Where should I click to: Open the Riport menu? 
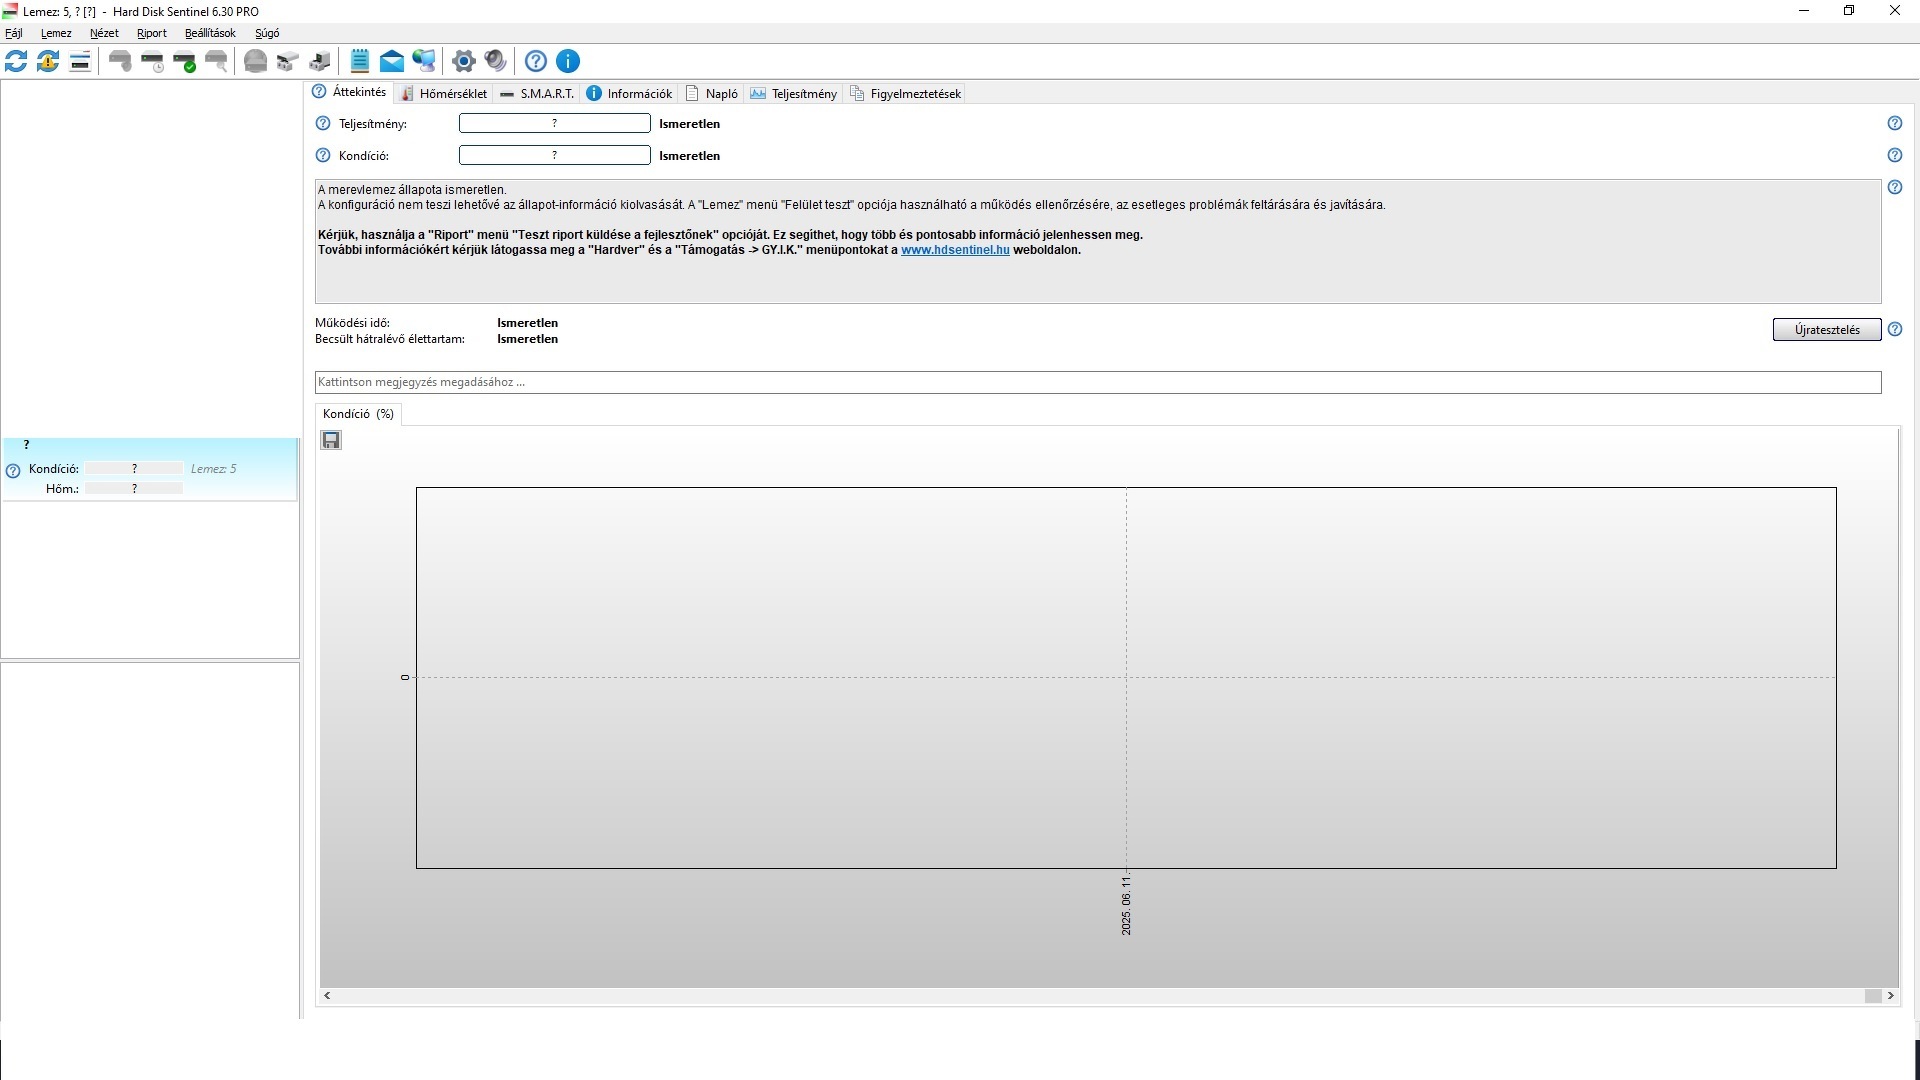pyautogui.click(x=152, y=33)
